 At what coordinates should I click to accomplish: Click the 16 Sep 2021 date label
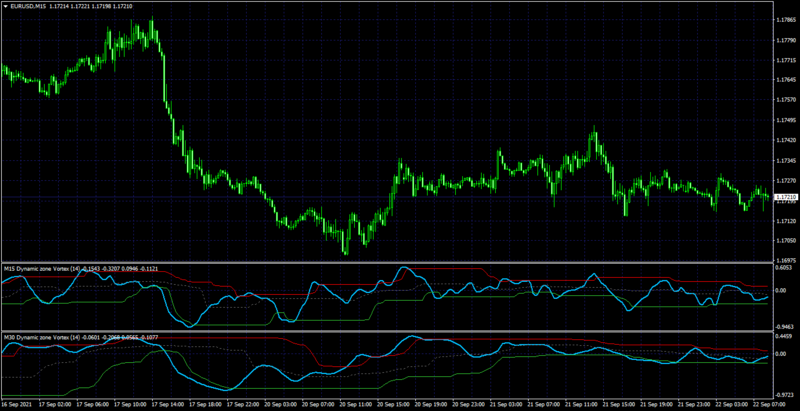pyautogui.click(x=16, y=403)
